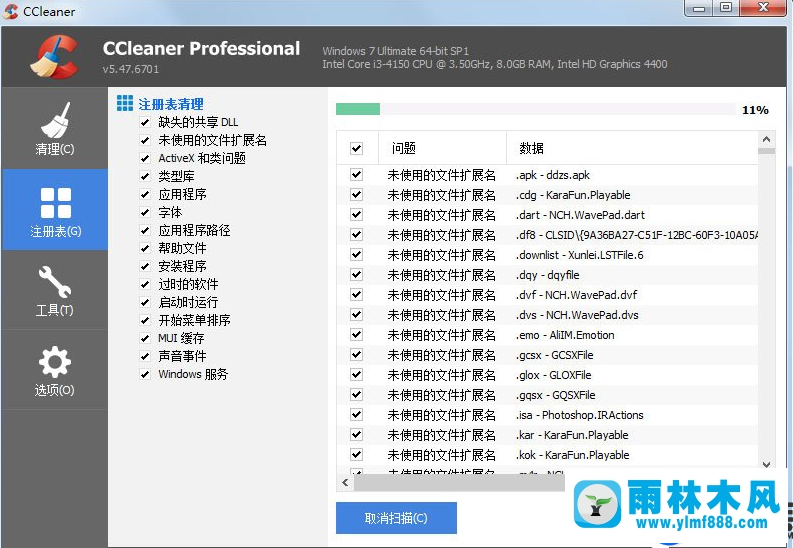Toggle MUI 缓存 checkbox
Screen dimensions: 793x548
tap(145, 338)
